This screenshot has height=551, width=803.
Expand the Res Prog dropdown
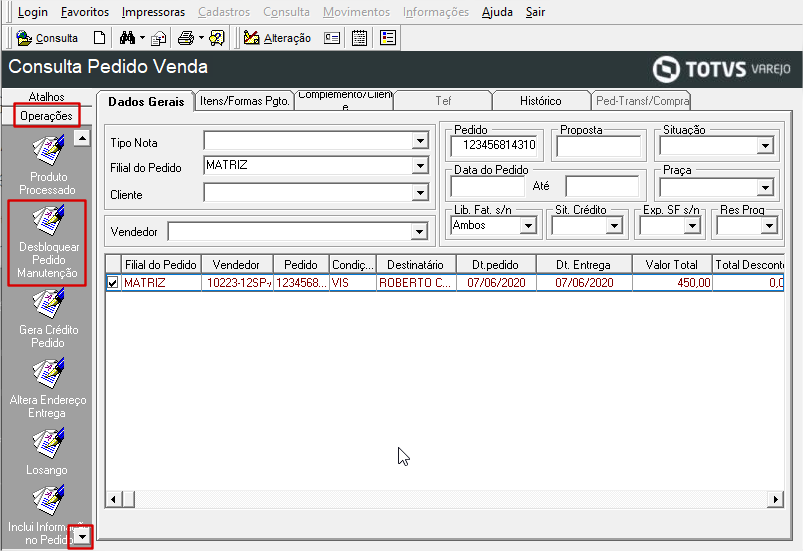[x=769, y=225]
